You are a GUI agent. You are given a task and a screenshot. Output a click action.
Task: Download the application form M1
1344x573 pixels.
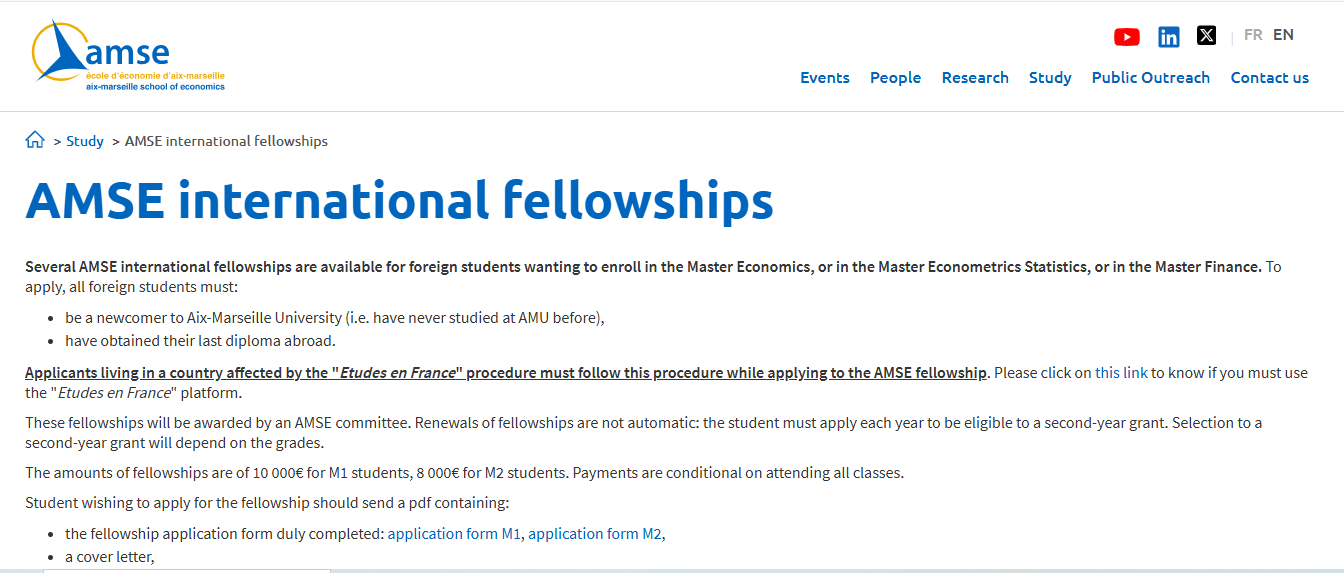click(x=455, y=534)
